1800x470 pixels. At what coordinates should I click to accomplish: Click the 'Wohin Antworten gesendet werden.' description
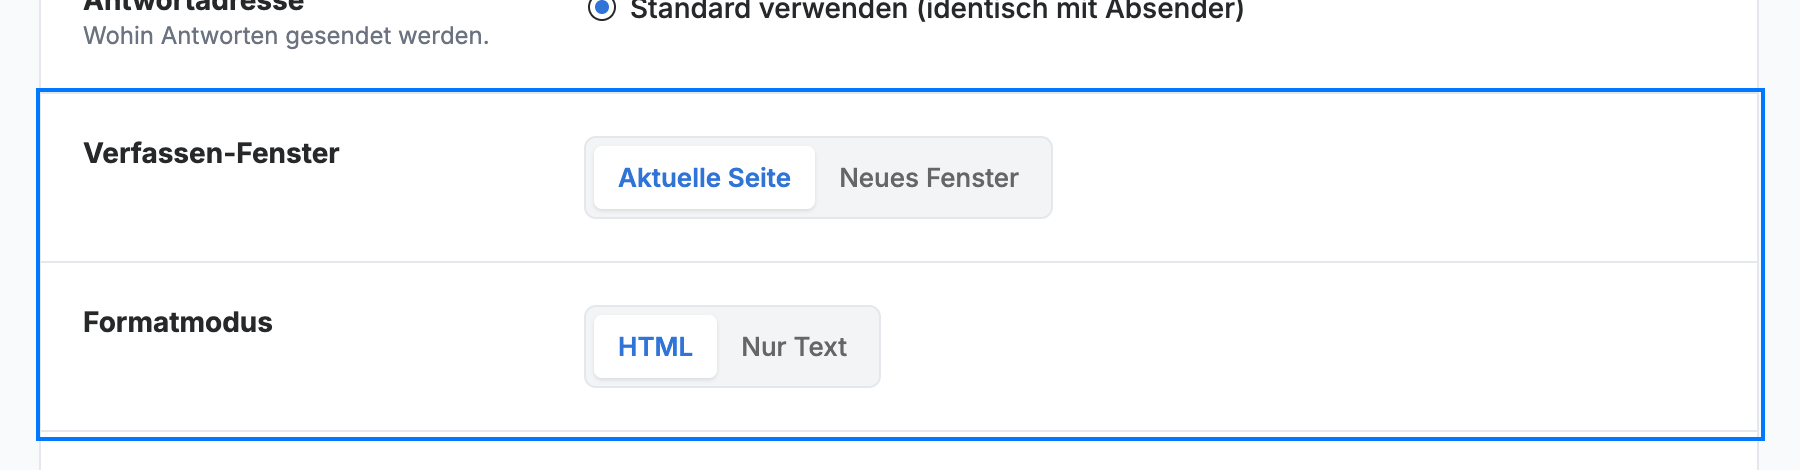286,36
